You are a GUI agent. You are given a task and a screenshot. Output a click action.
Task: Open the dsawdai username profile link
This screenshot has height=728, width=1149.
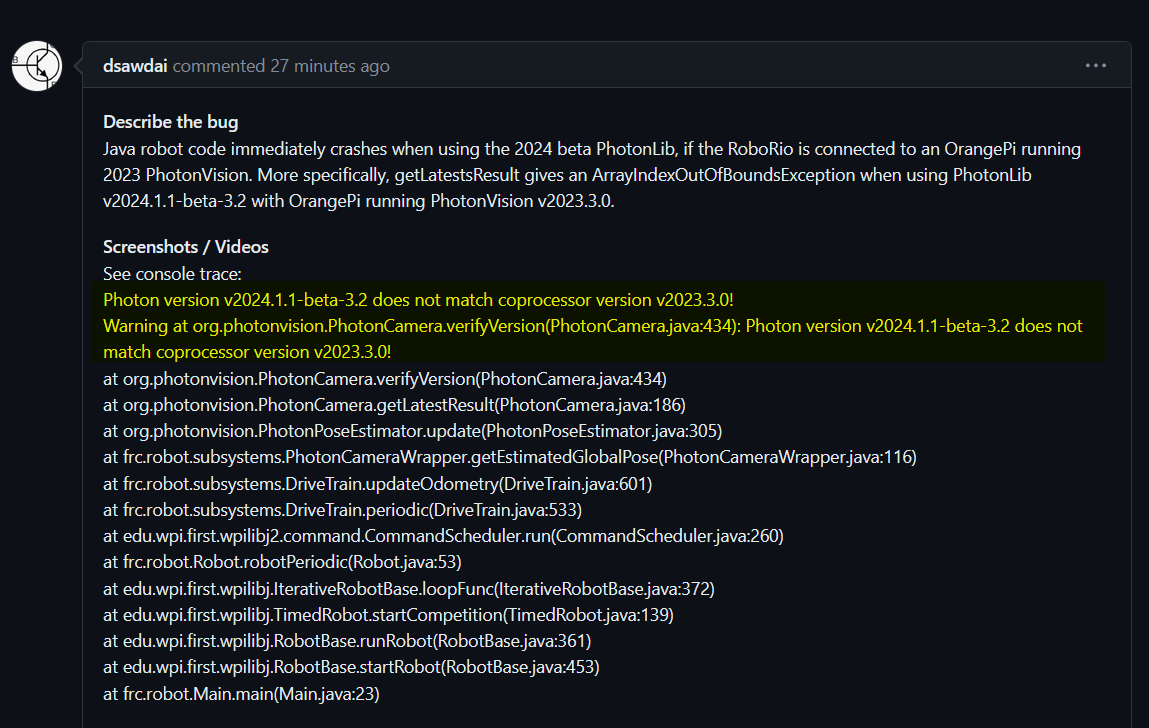click(135, 66)
